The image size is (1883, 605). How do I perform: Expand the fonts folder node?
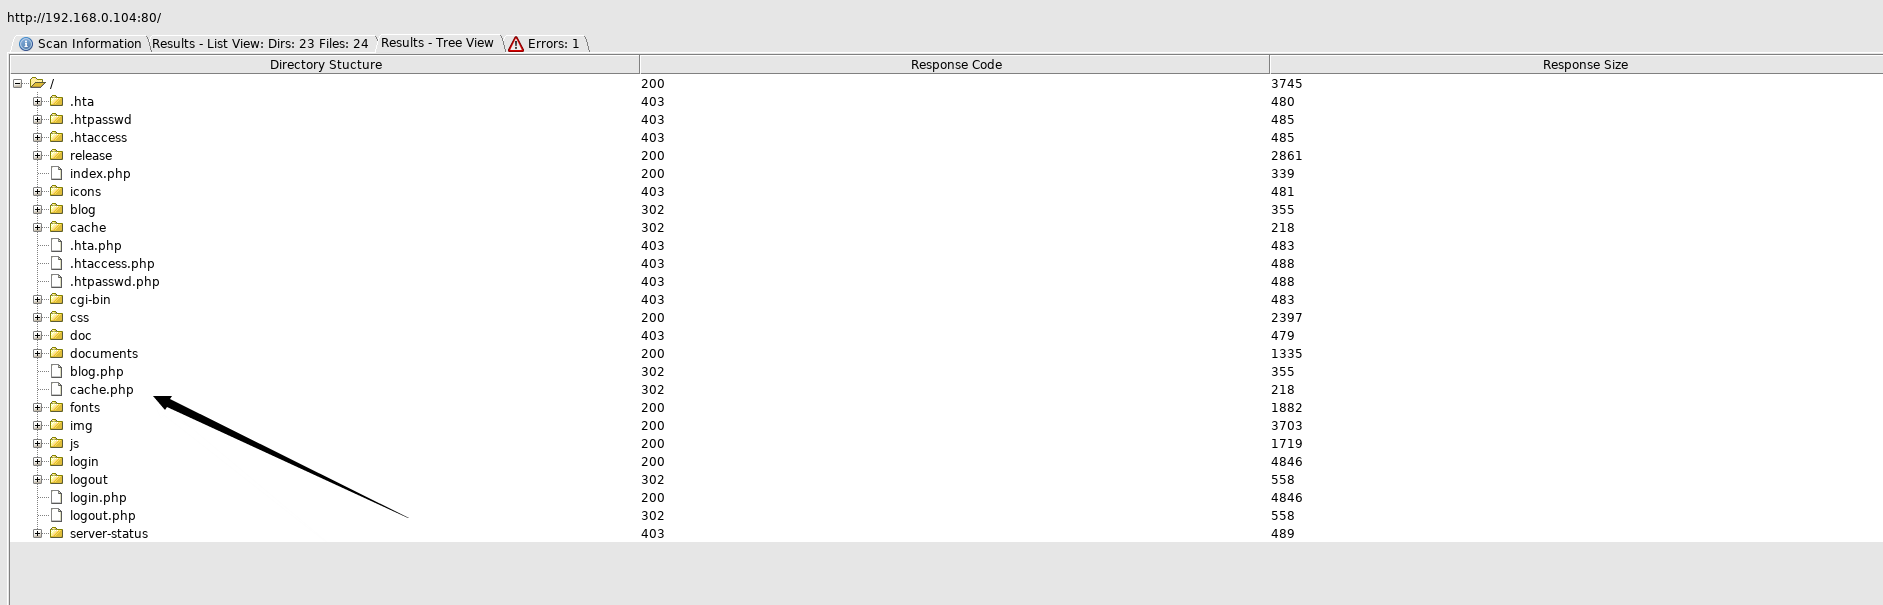click(38, 407)
